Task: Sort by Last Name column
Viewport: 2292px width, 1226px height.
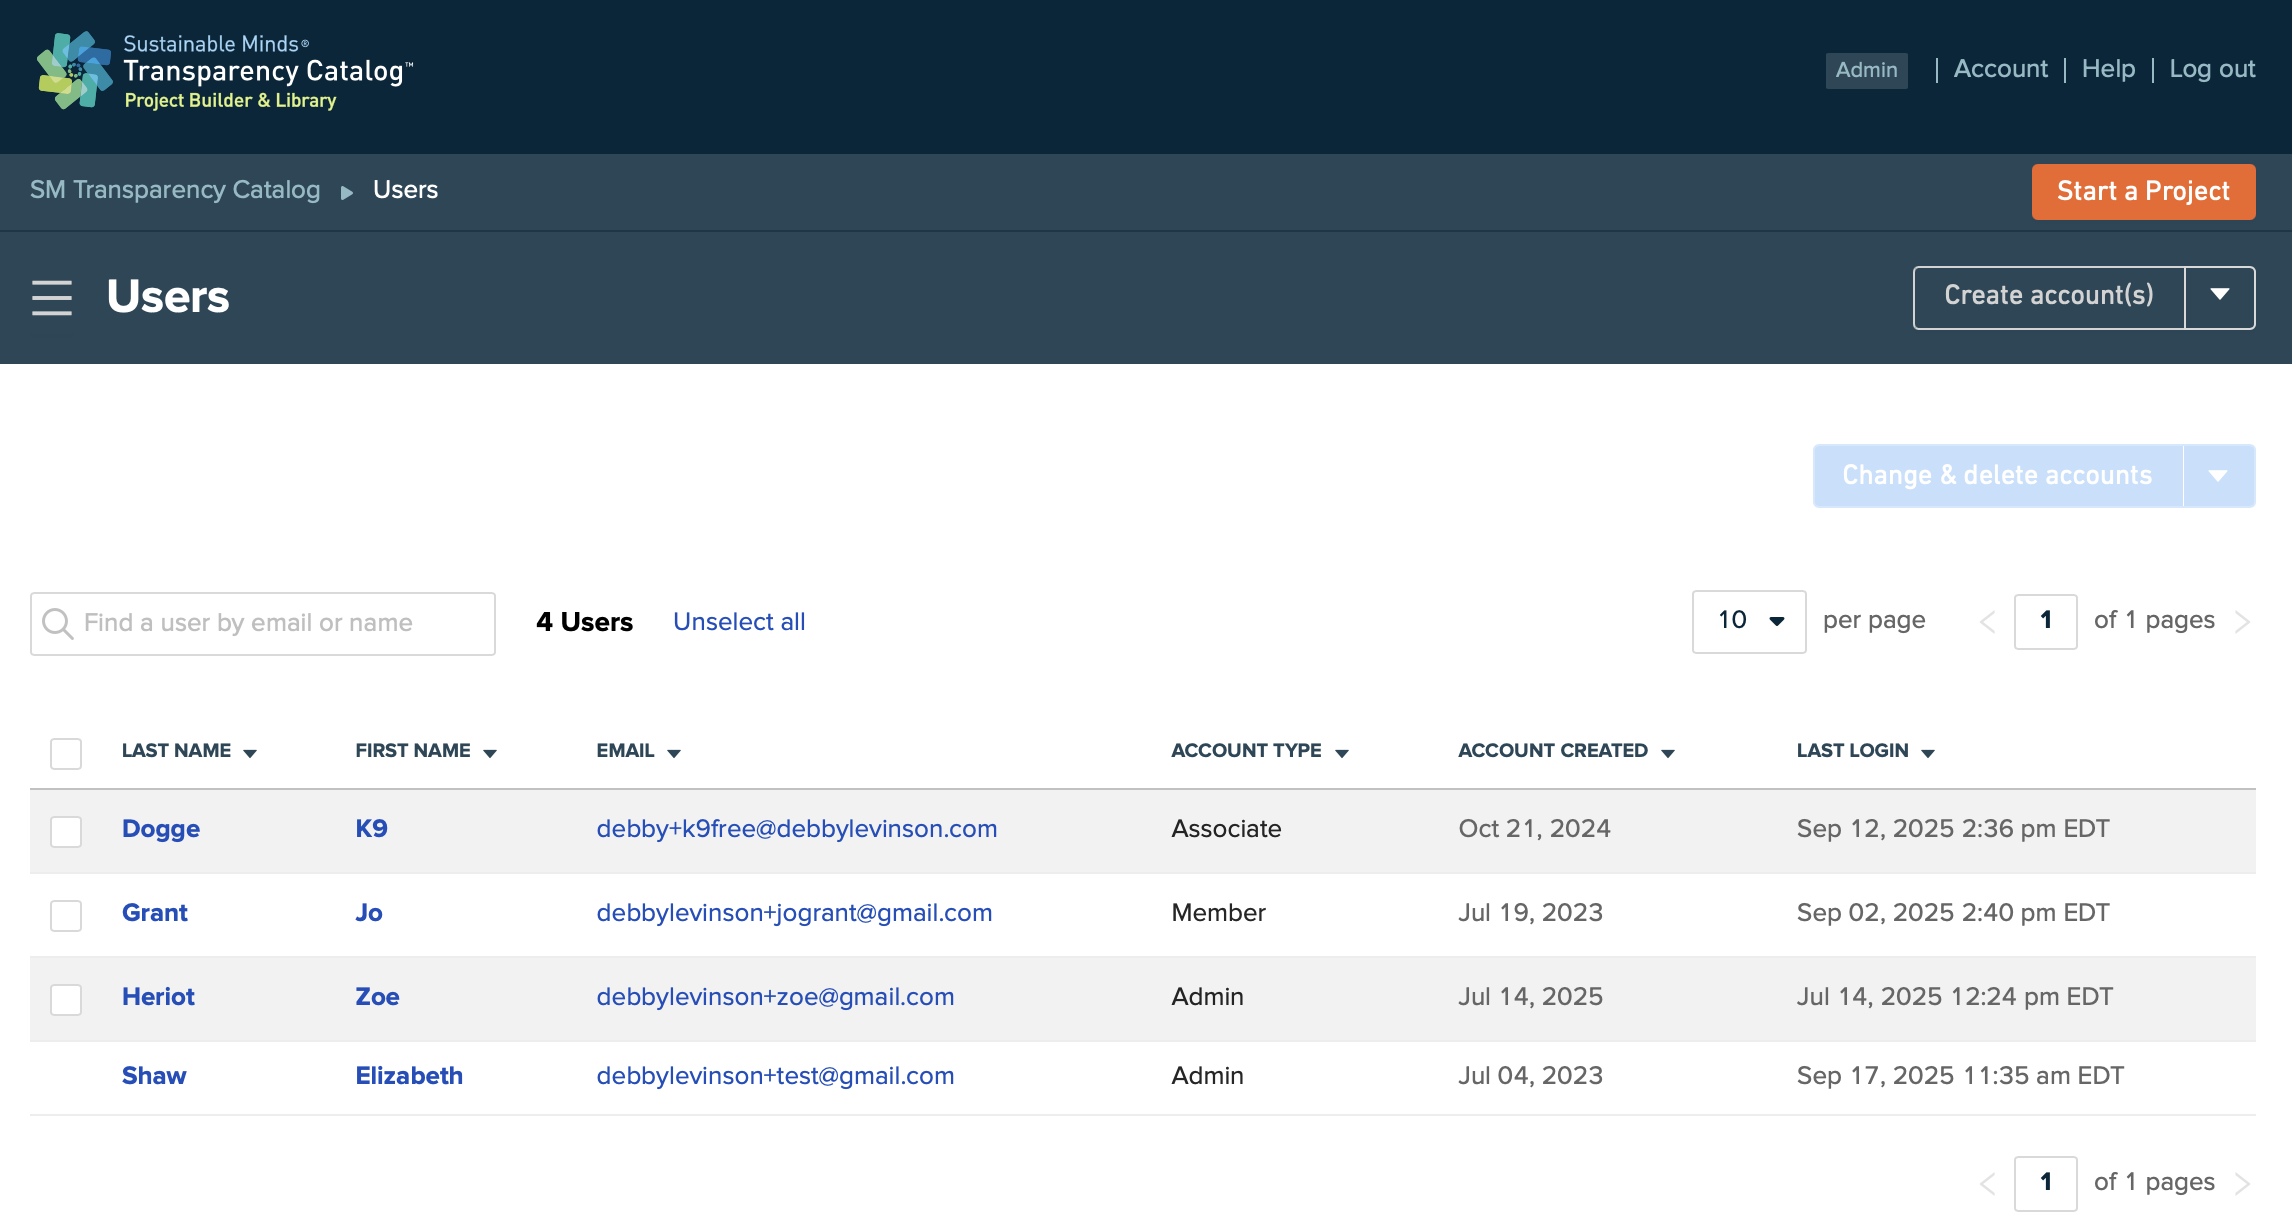Action: tap(189, 751)
